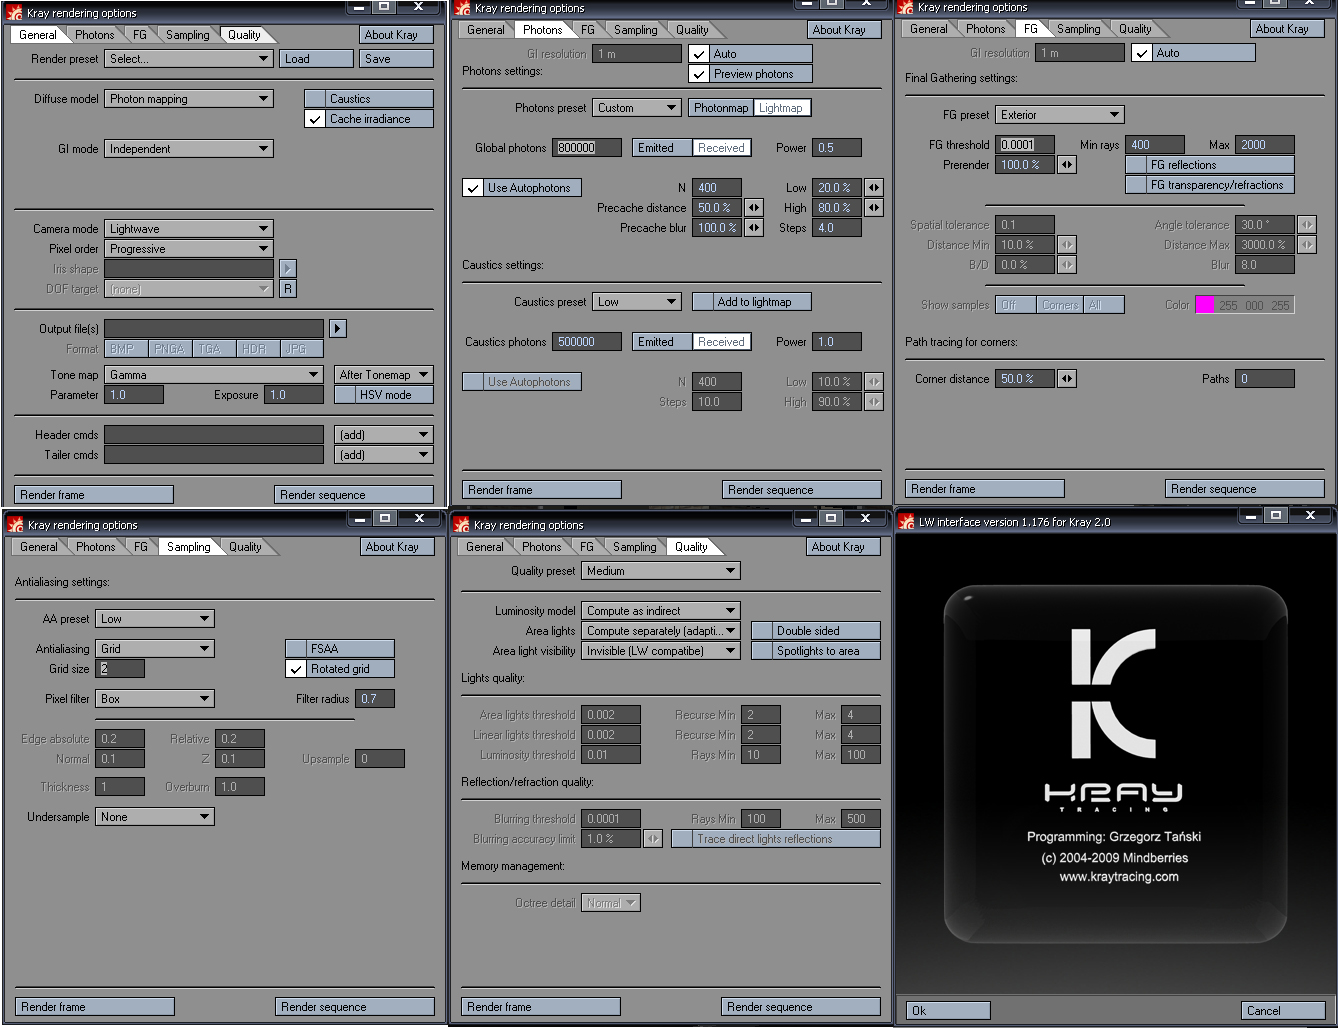
Task: Open the Quality preset Medium dropdown
Action: [660, 571]
